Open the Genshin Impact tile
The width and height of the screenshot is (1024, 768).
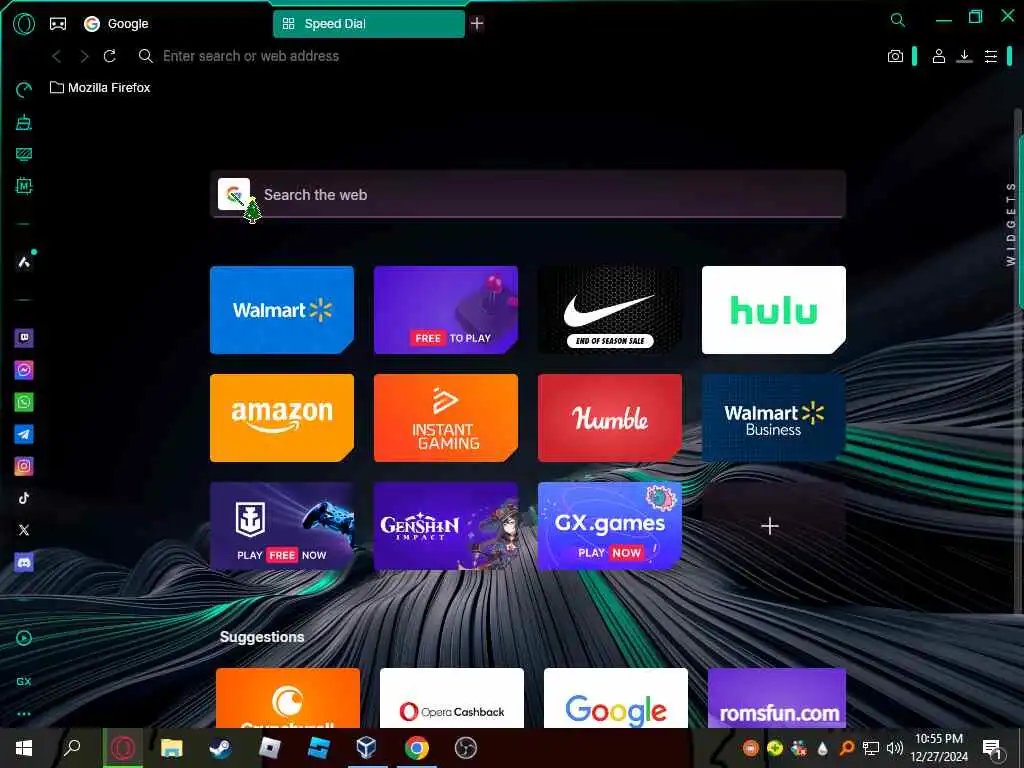tap(445, 526)
